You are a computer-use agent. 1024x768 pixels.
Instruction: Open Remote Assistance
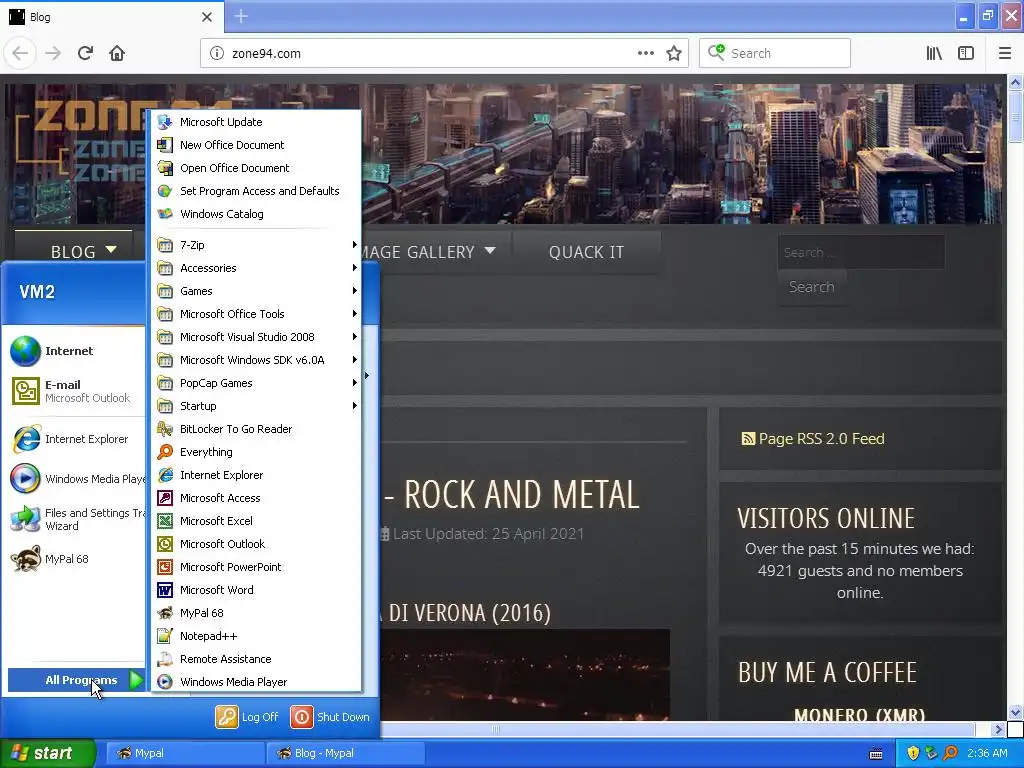click(256, 659)
